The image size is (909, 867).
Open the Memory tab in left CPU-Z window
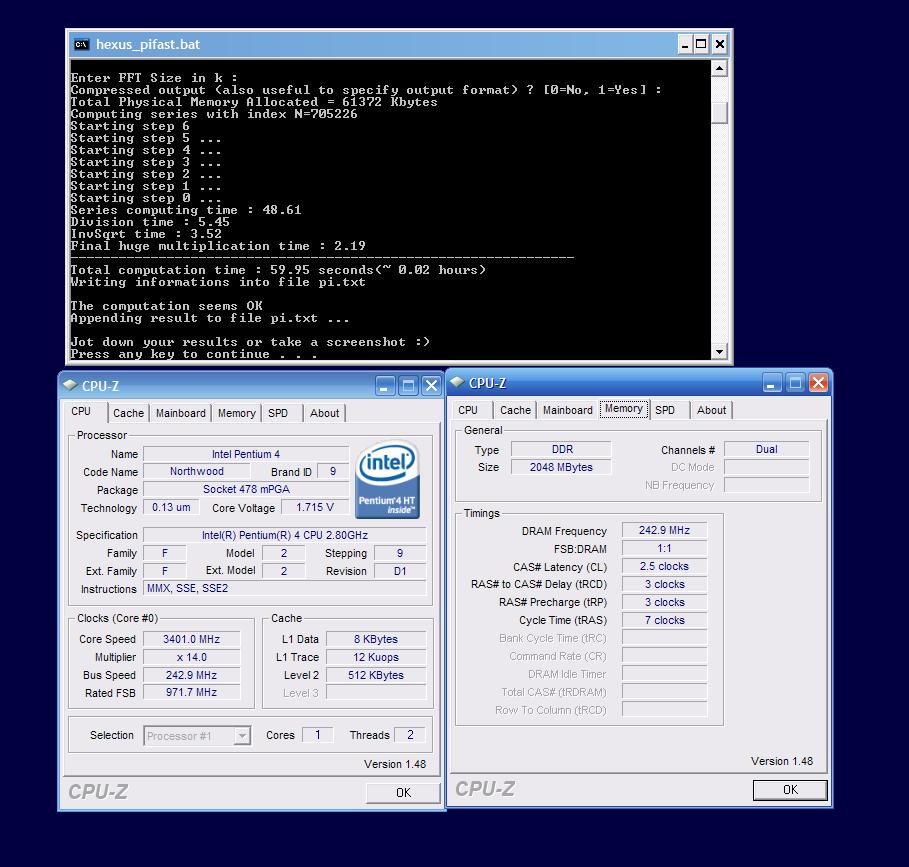coord(237,413)
